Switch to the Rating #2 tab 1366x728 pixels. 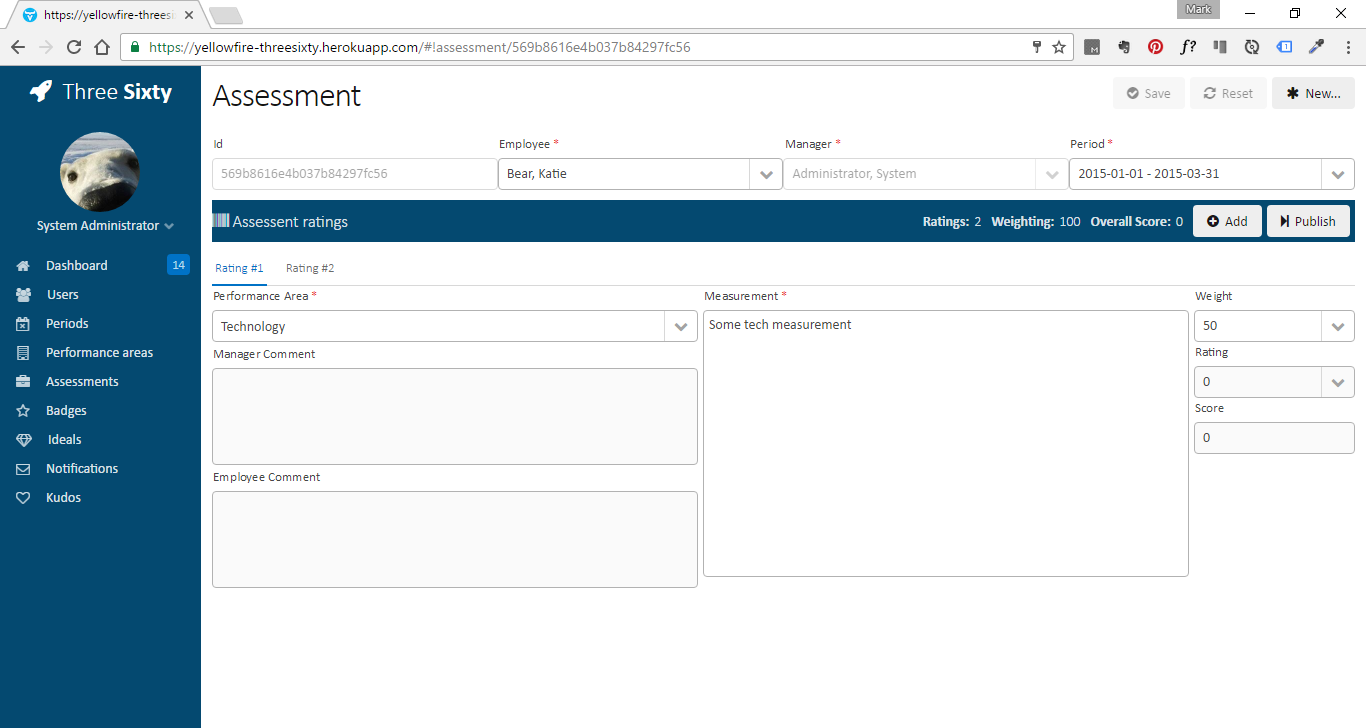pyautogui.click(x=310, y=268)
